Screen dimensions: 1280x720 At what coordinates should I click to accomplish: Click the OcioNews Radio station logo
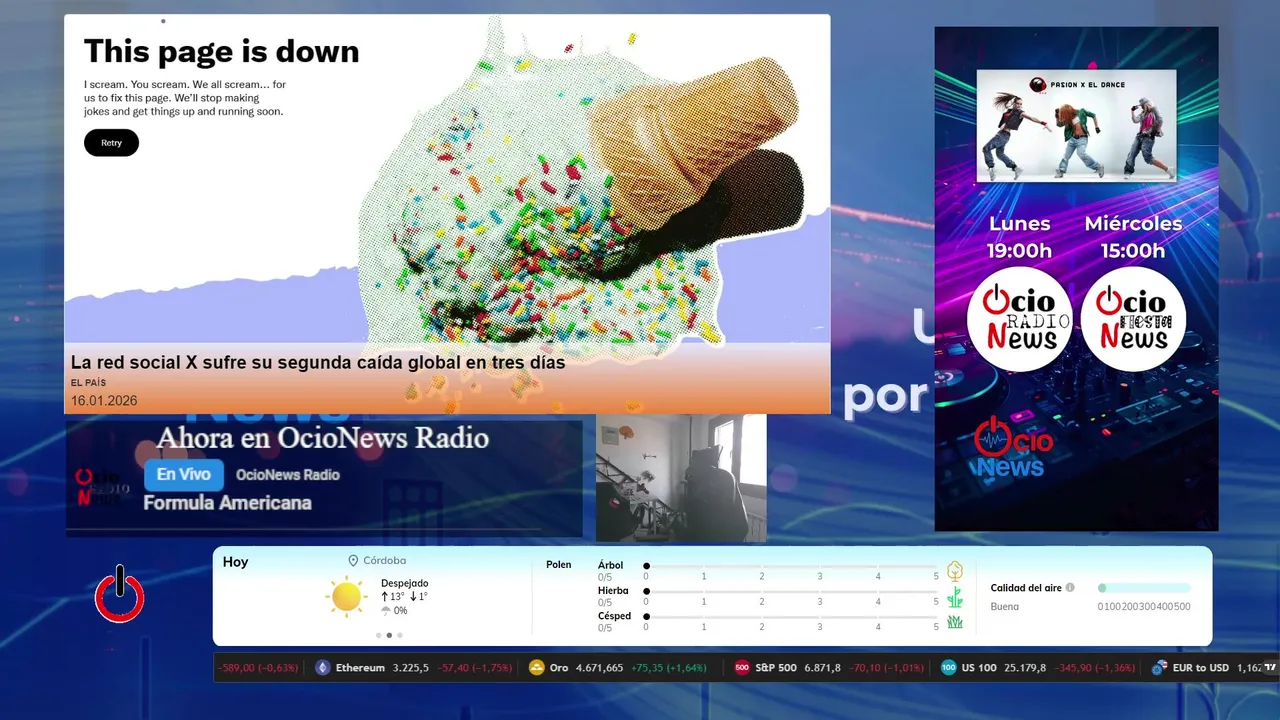coord(103,488)
